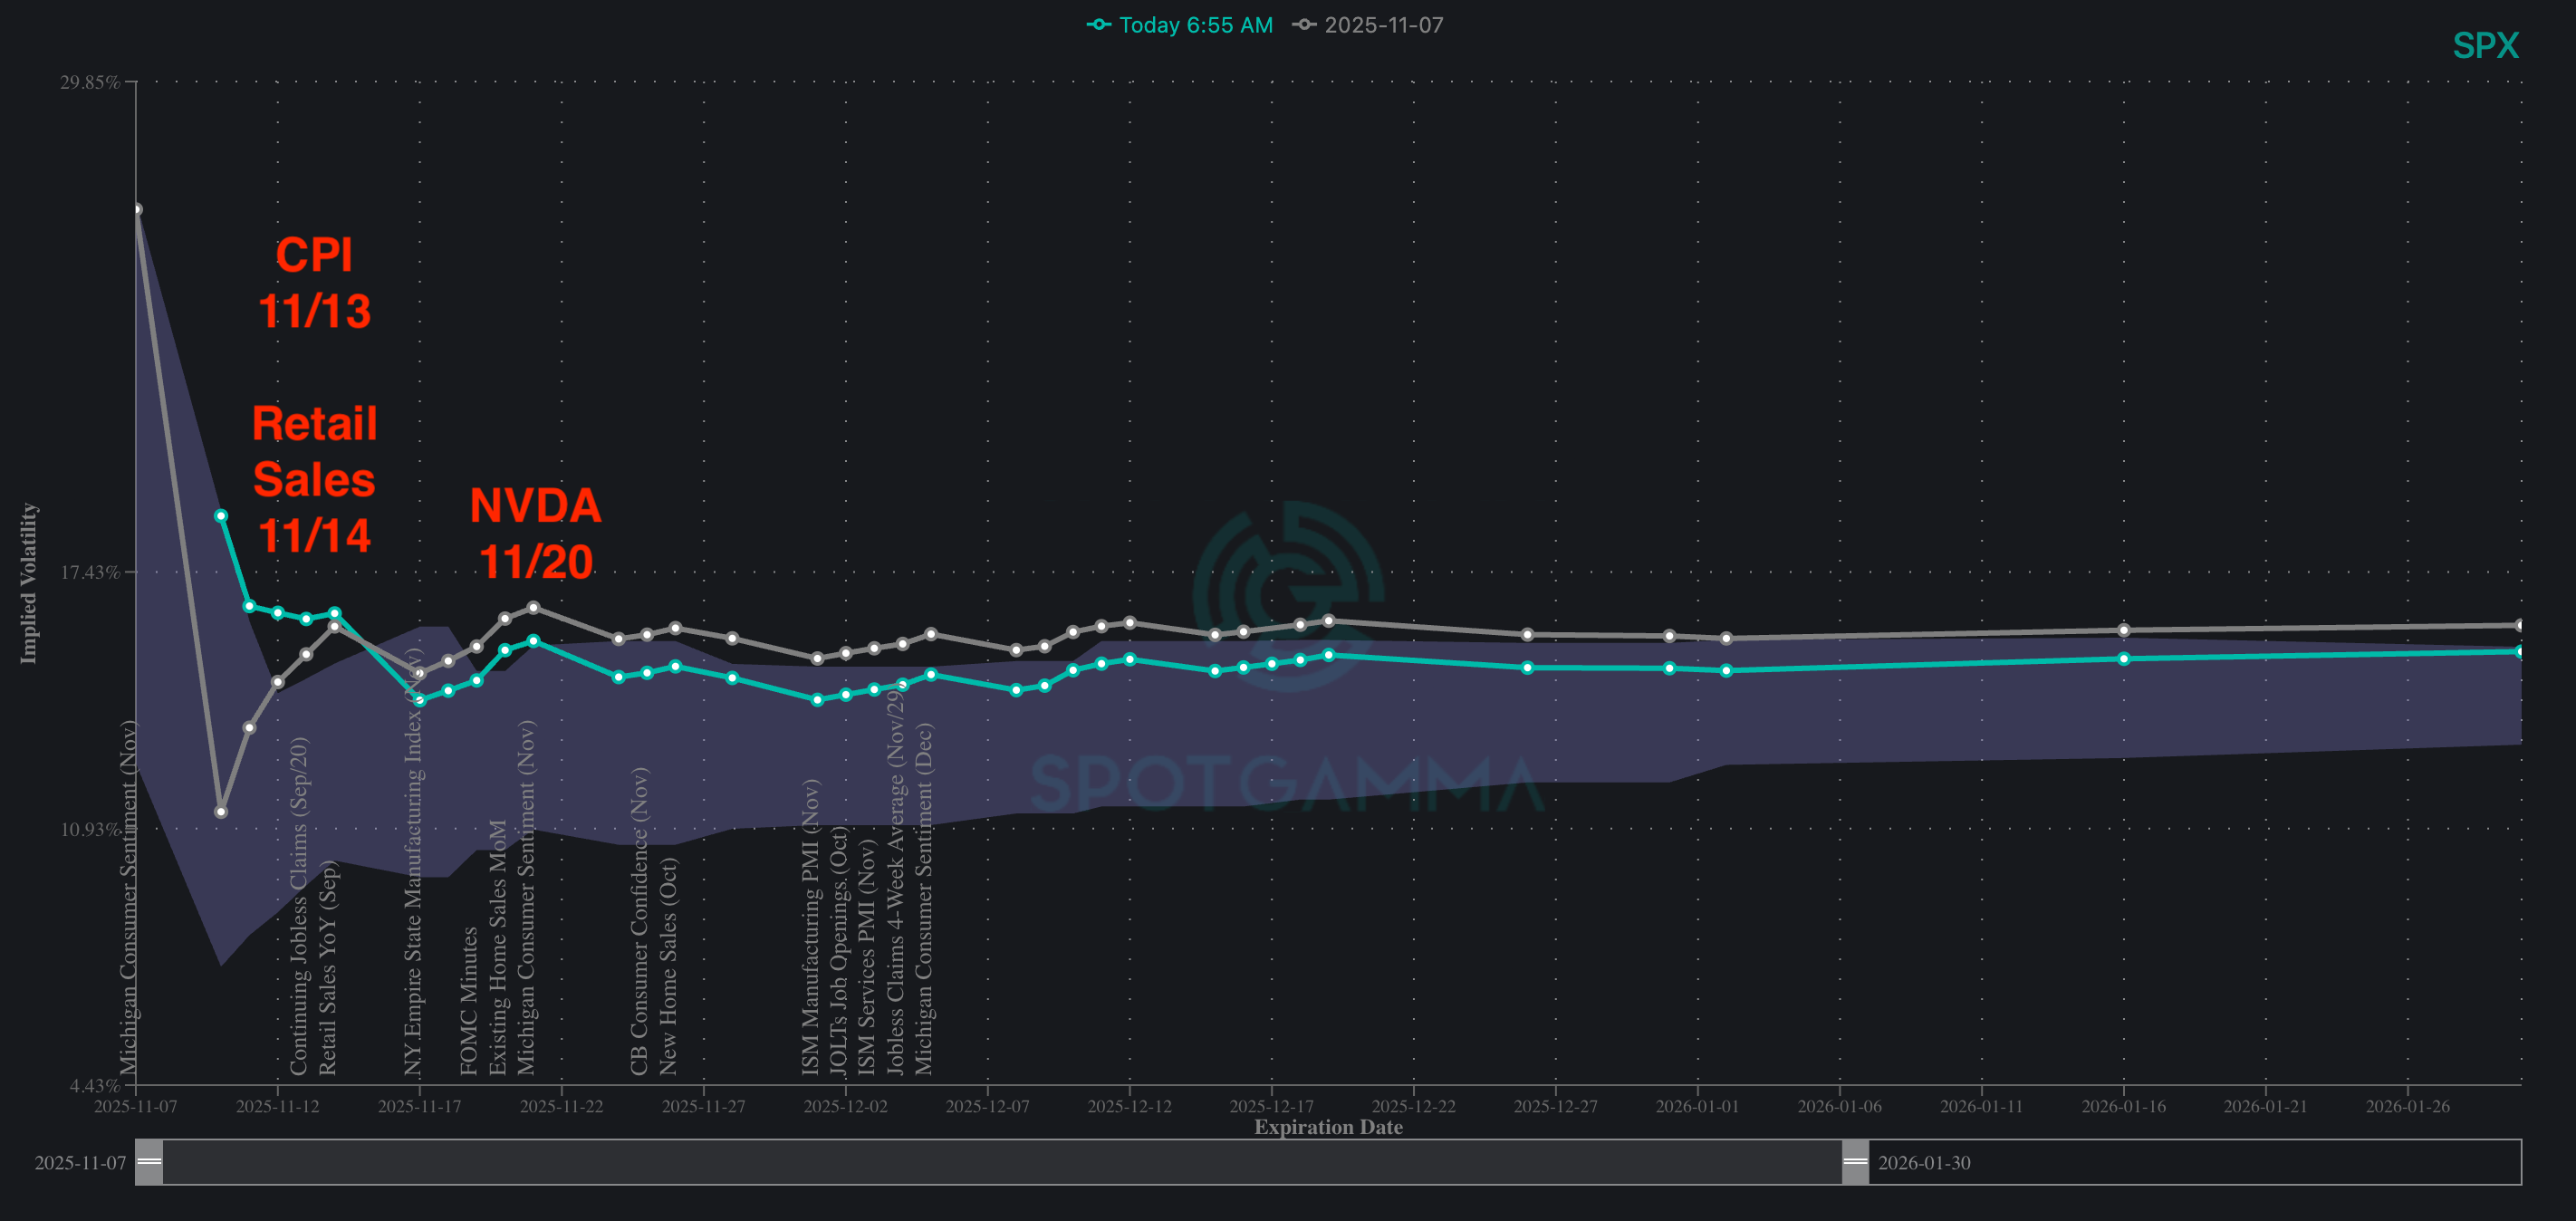Click the 2025-11-07 start date label
Image resolution: width=2576 pixels, height=1221 pixels.
[80, 1163]
